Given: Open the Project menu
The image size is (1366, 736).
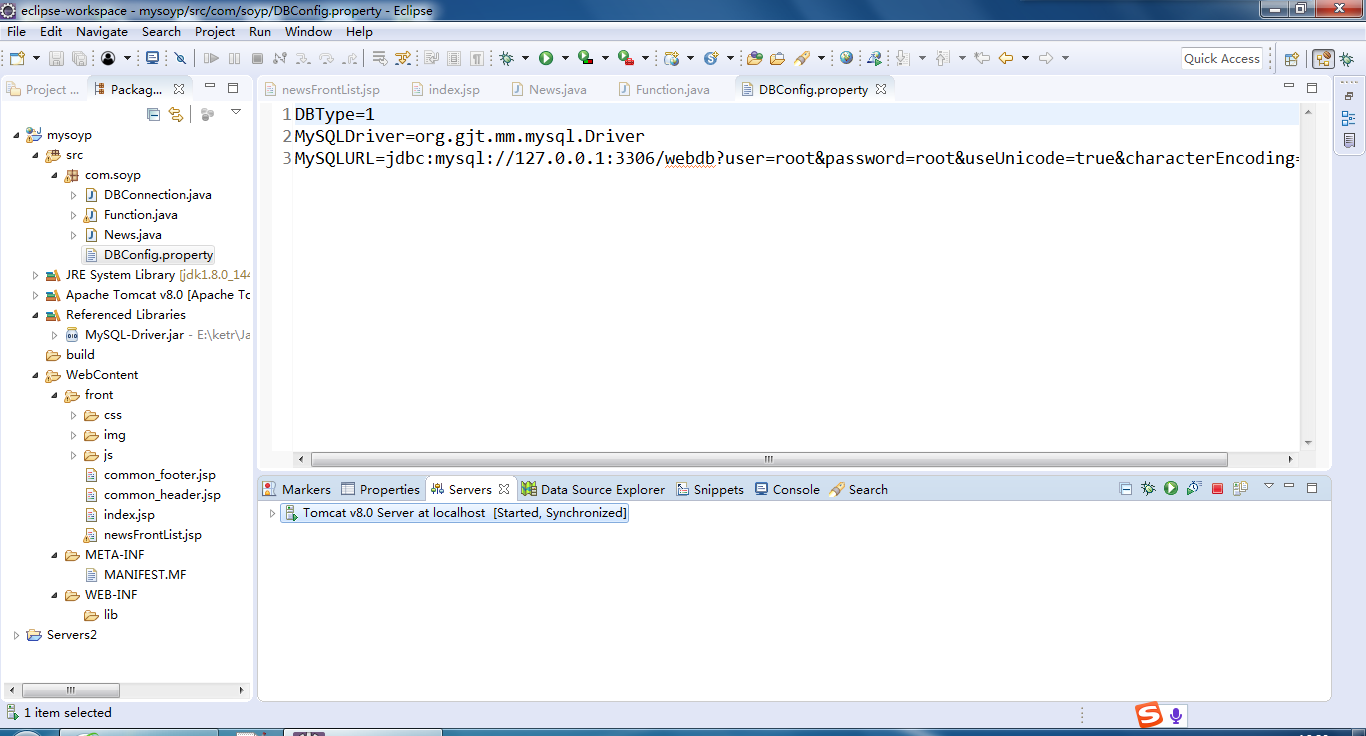Looking at the screenshot, I should pos(215,32).
